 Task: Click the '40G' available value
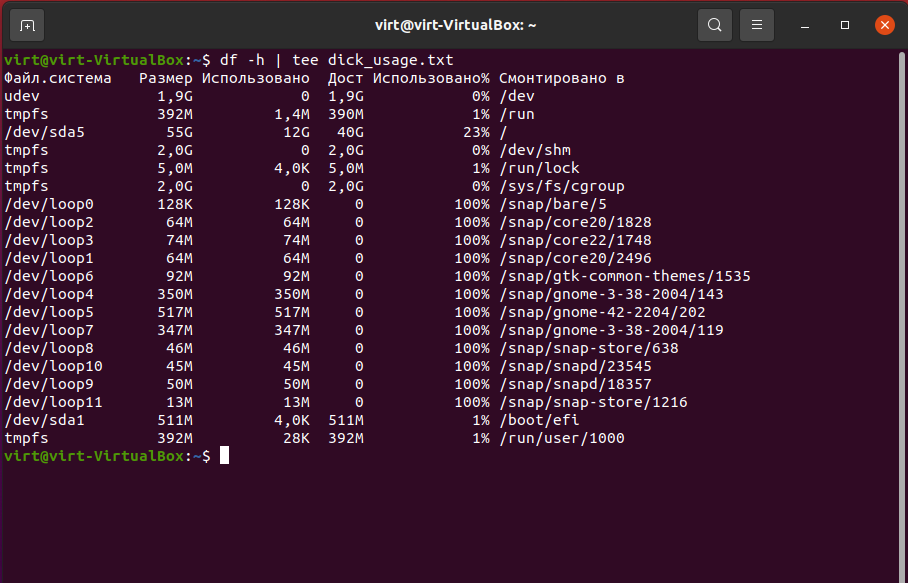click(x=350, y=132)
